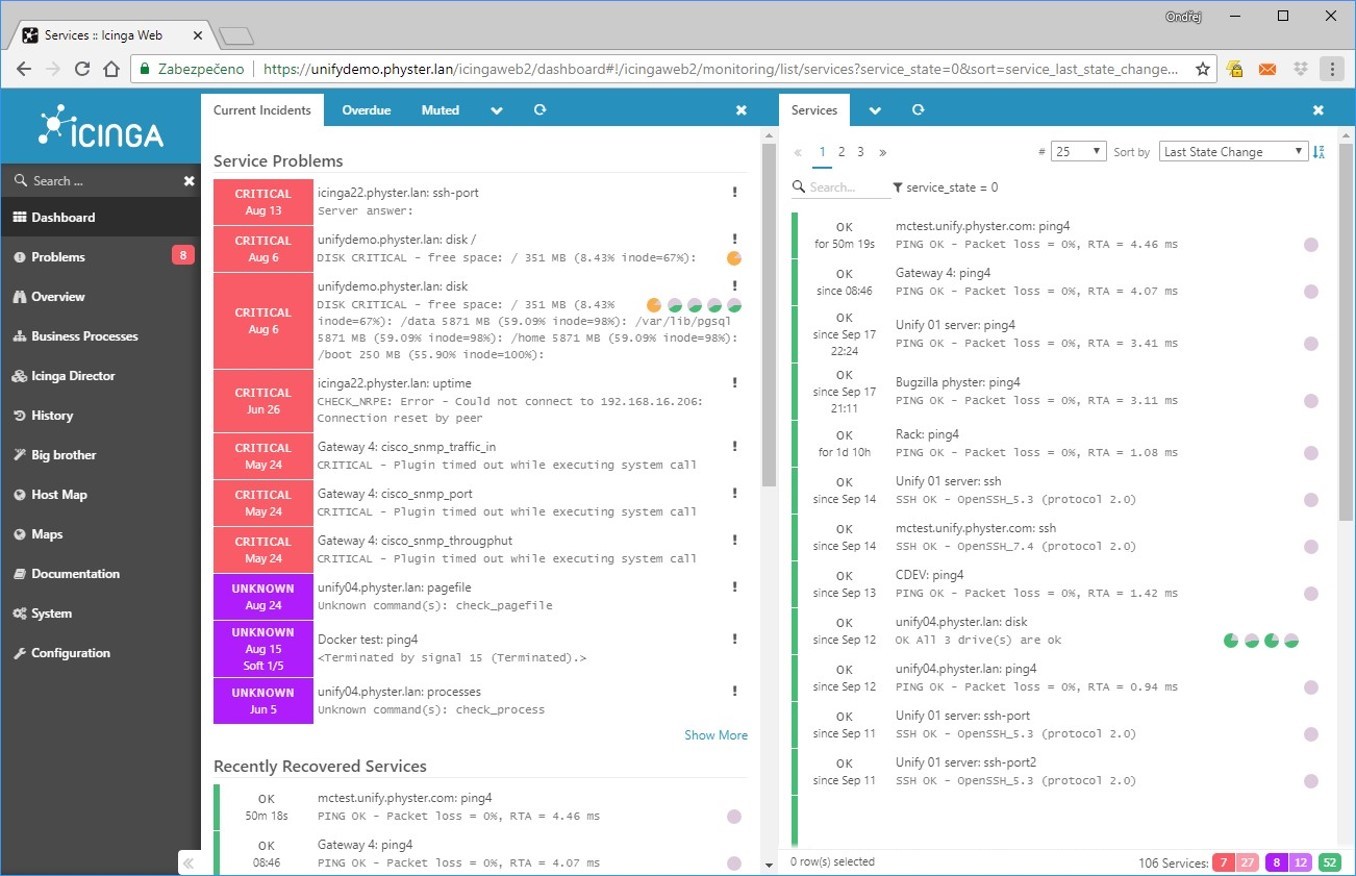Click Show More under Service Problems
The image size is (1356, 876).
coord(716,735)
